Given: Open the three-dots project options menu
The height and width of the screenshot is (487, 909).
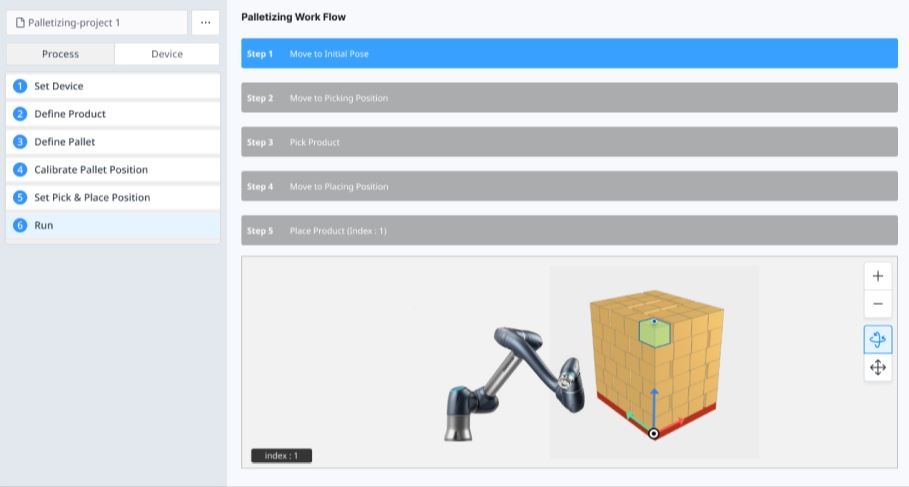Looking at the screenshot, I should coord(205,23).
